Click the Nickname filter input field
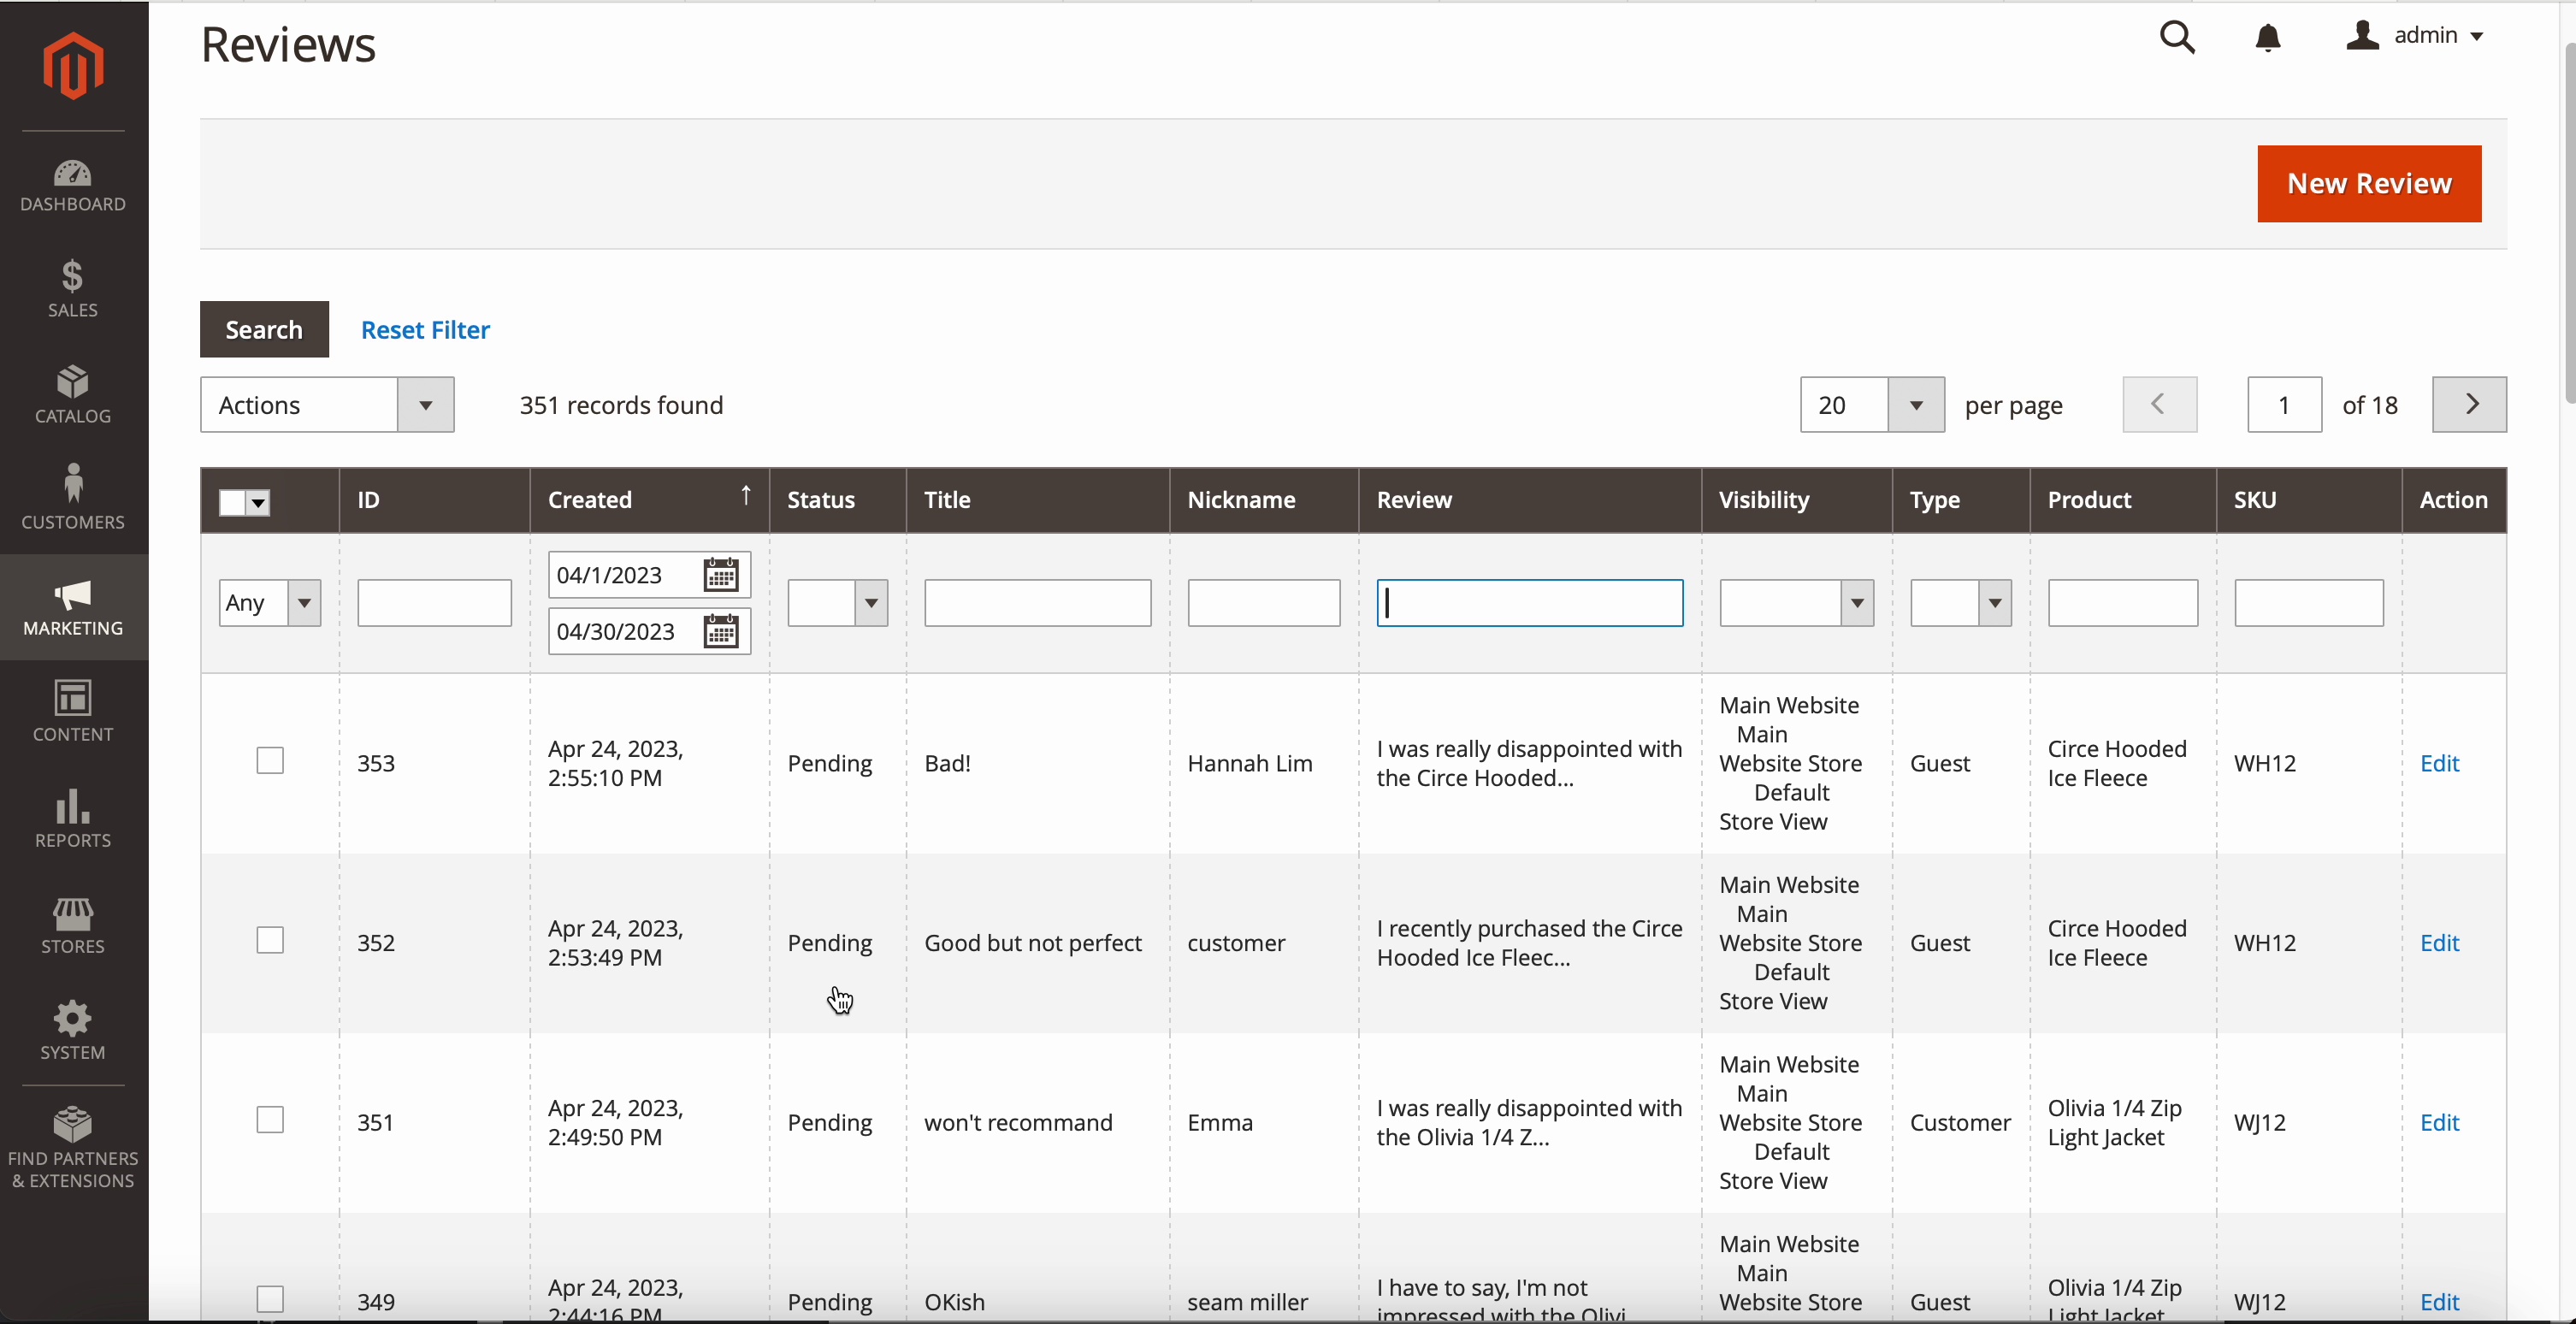This screenshot has width=2576, height=1324. [1263, 603]
